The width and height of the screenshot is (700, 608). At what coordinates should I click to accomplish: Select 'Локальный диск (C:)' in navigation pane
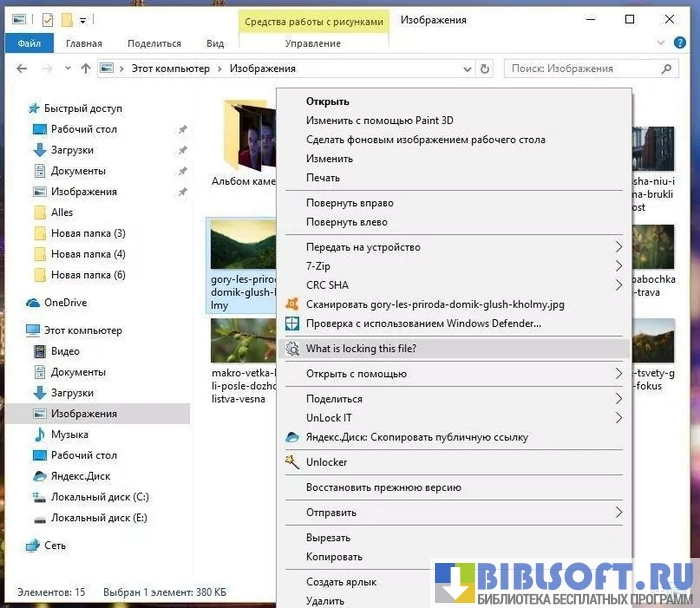[x=99, y=497]
